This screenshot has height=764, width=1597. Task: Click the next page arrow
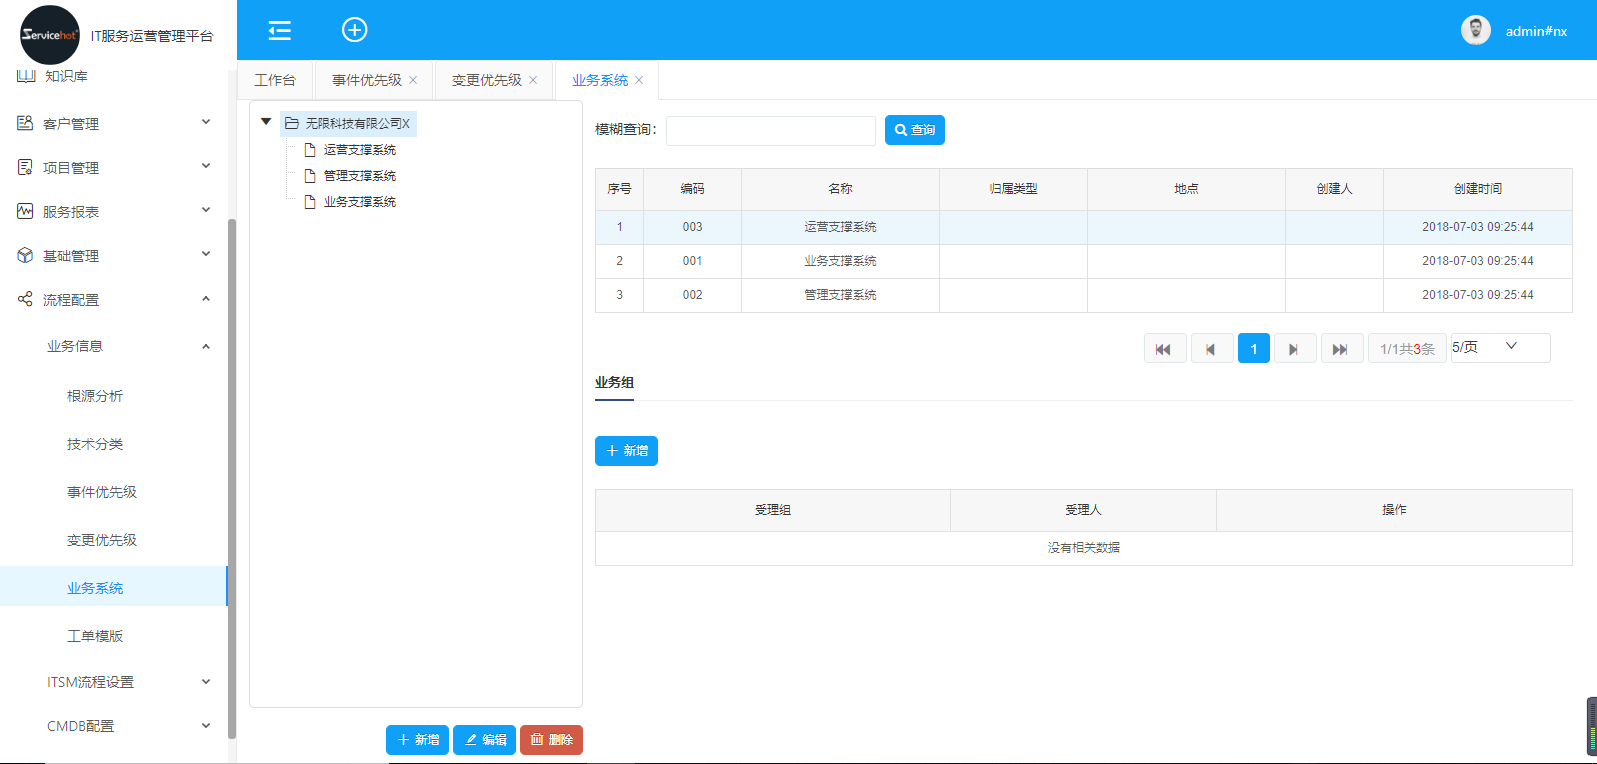pyautogui.click(x=1293, y=349)
